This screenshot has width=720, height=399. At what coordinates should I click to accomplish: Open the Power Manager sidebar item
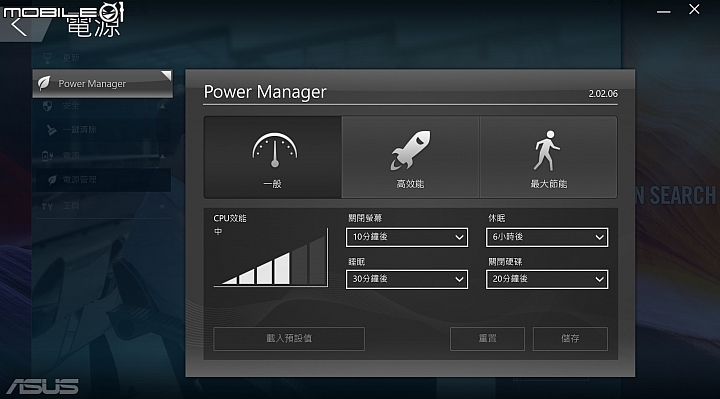click(102, 84)
